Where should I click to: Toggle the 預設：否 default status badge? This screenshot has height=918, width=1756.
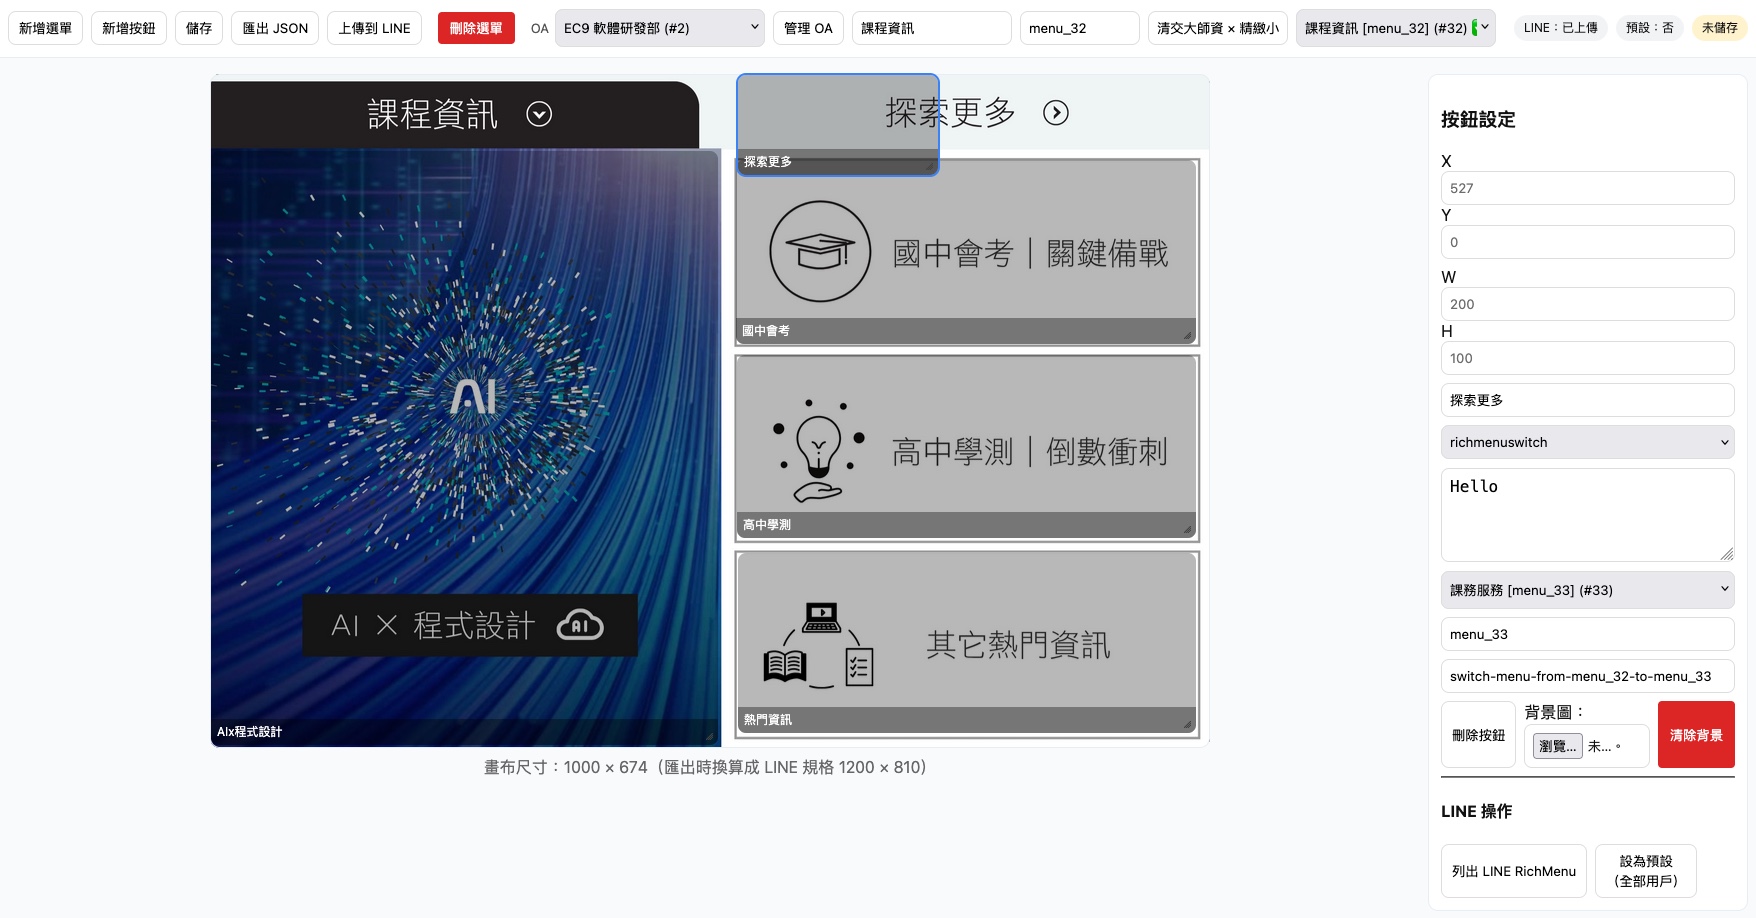tap(1650, 28)
